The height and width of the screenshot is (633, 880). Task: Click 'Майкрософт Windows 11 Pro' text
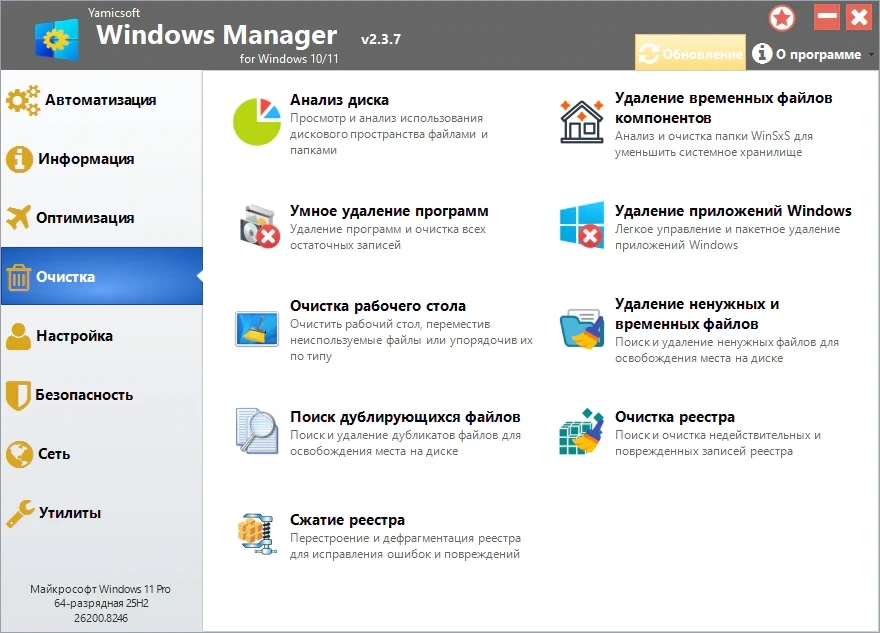click(x=100, y=589)
